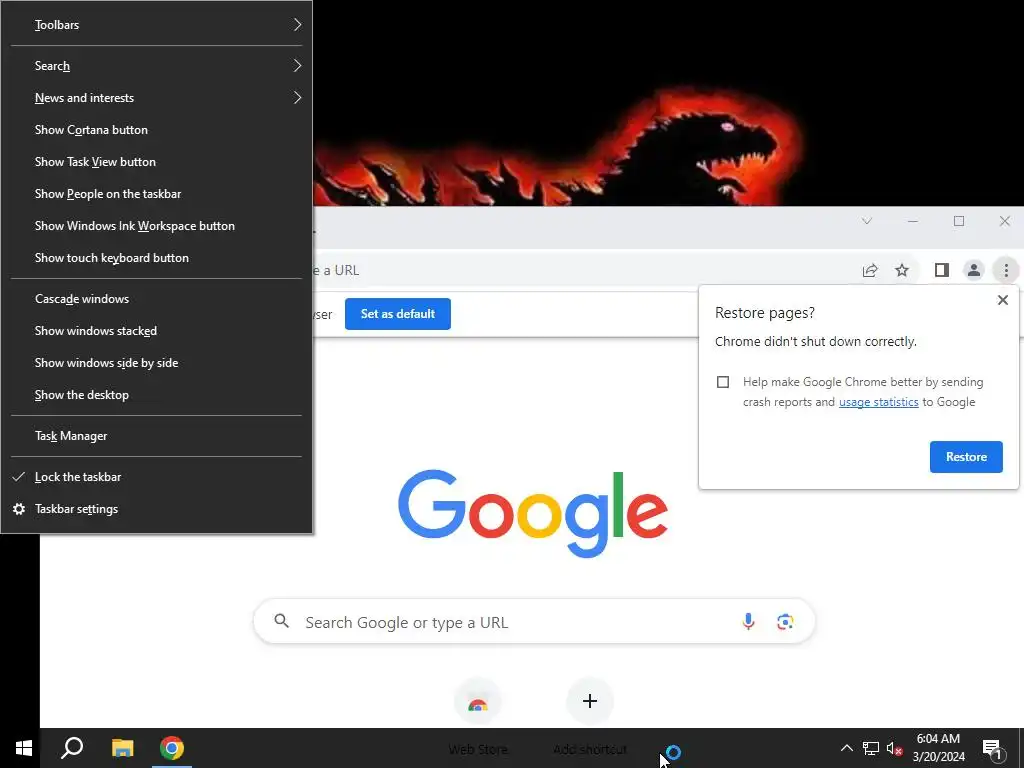Toggle Show touch keyboard button
The width and height of the screenshot is (1024, 768).
pos(157,258)
